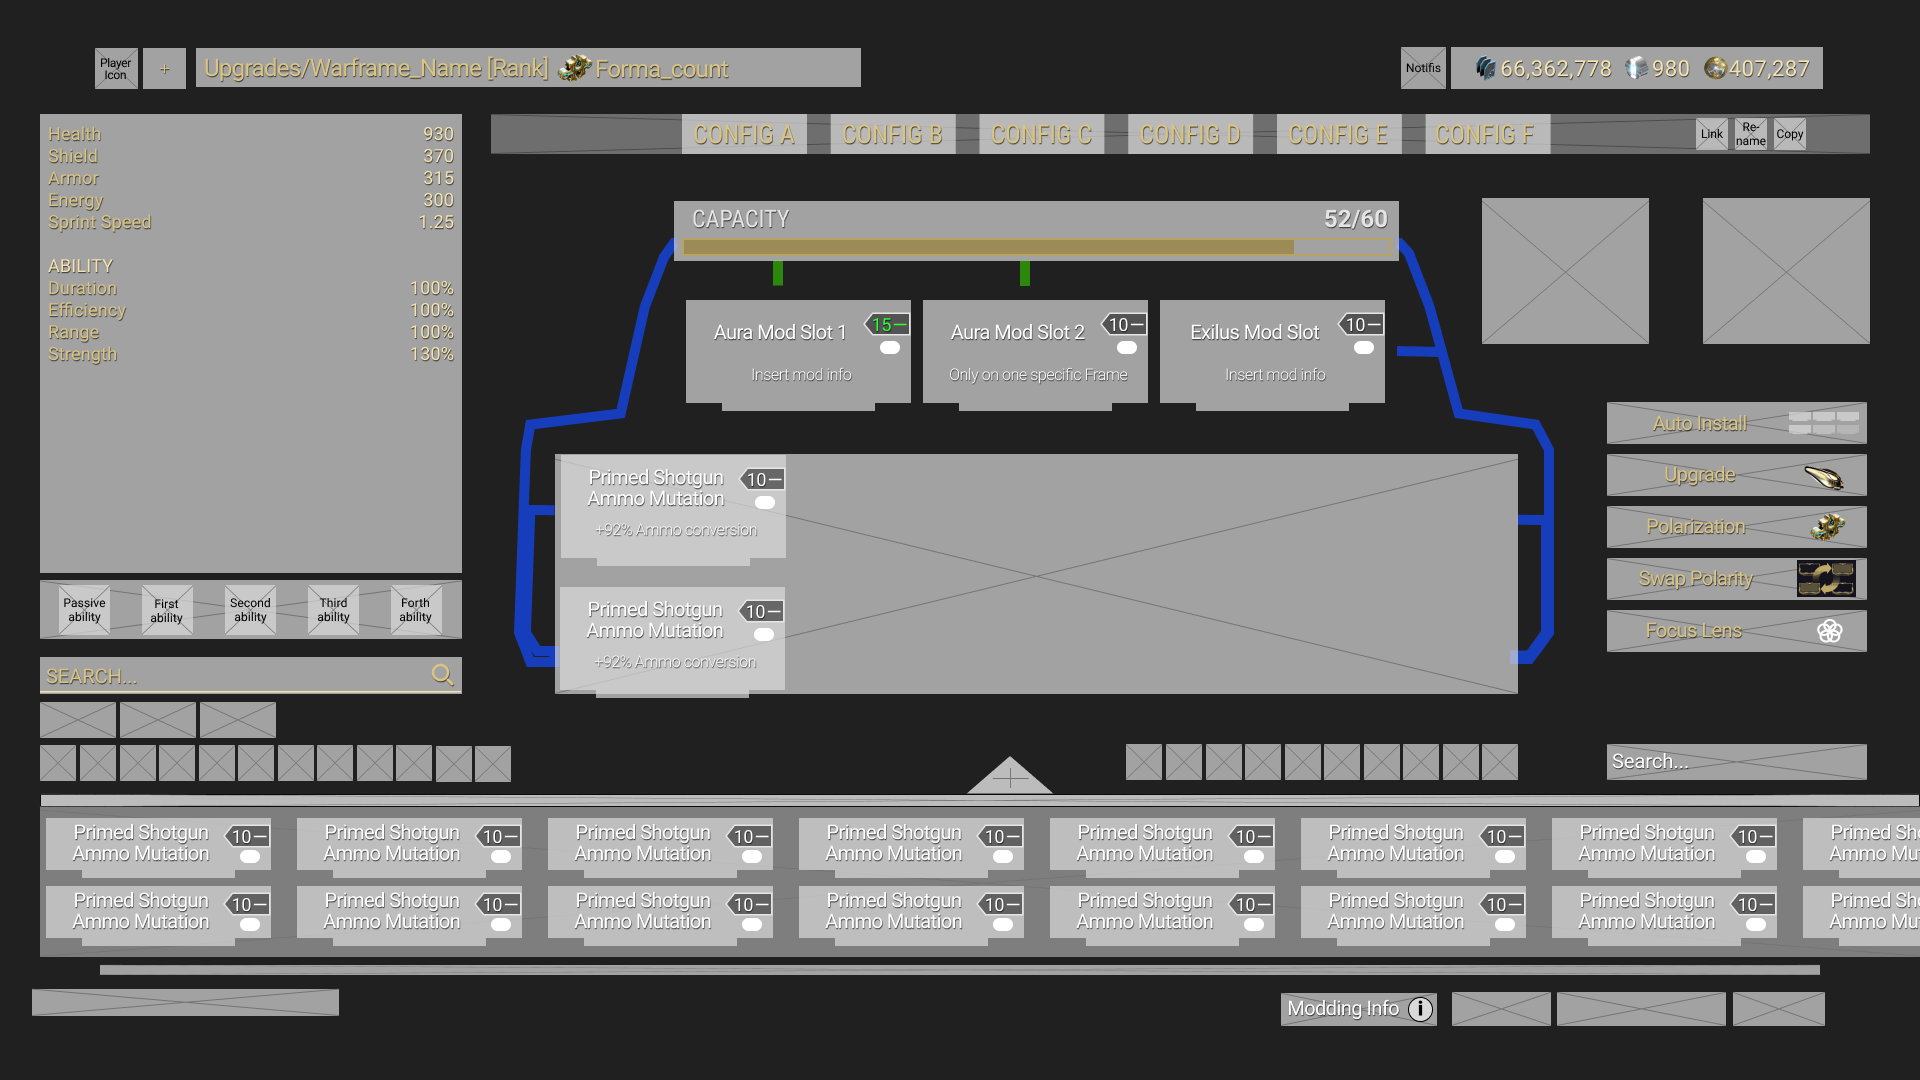1920x1080 pixels.
Task: Click the Focus Lens flower icon
Action: 1830,631
